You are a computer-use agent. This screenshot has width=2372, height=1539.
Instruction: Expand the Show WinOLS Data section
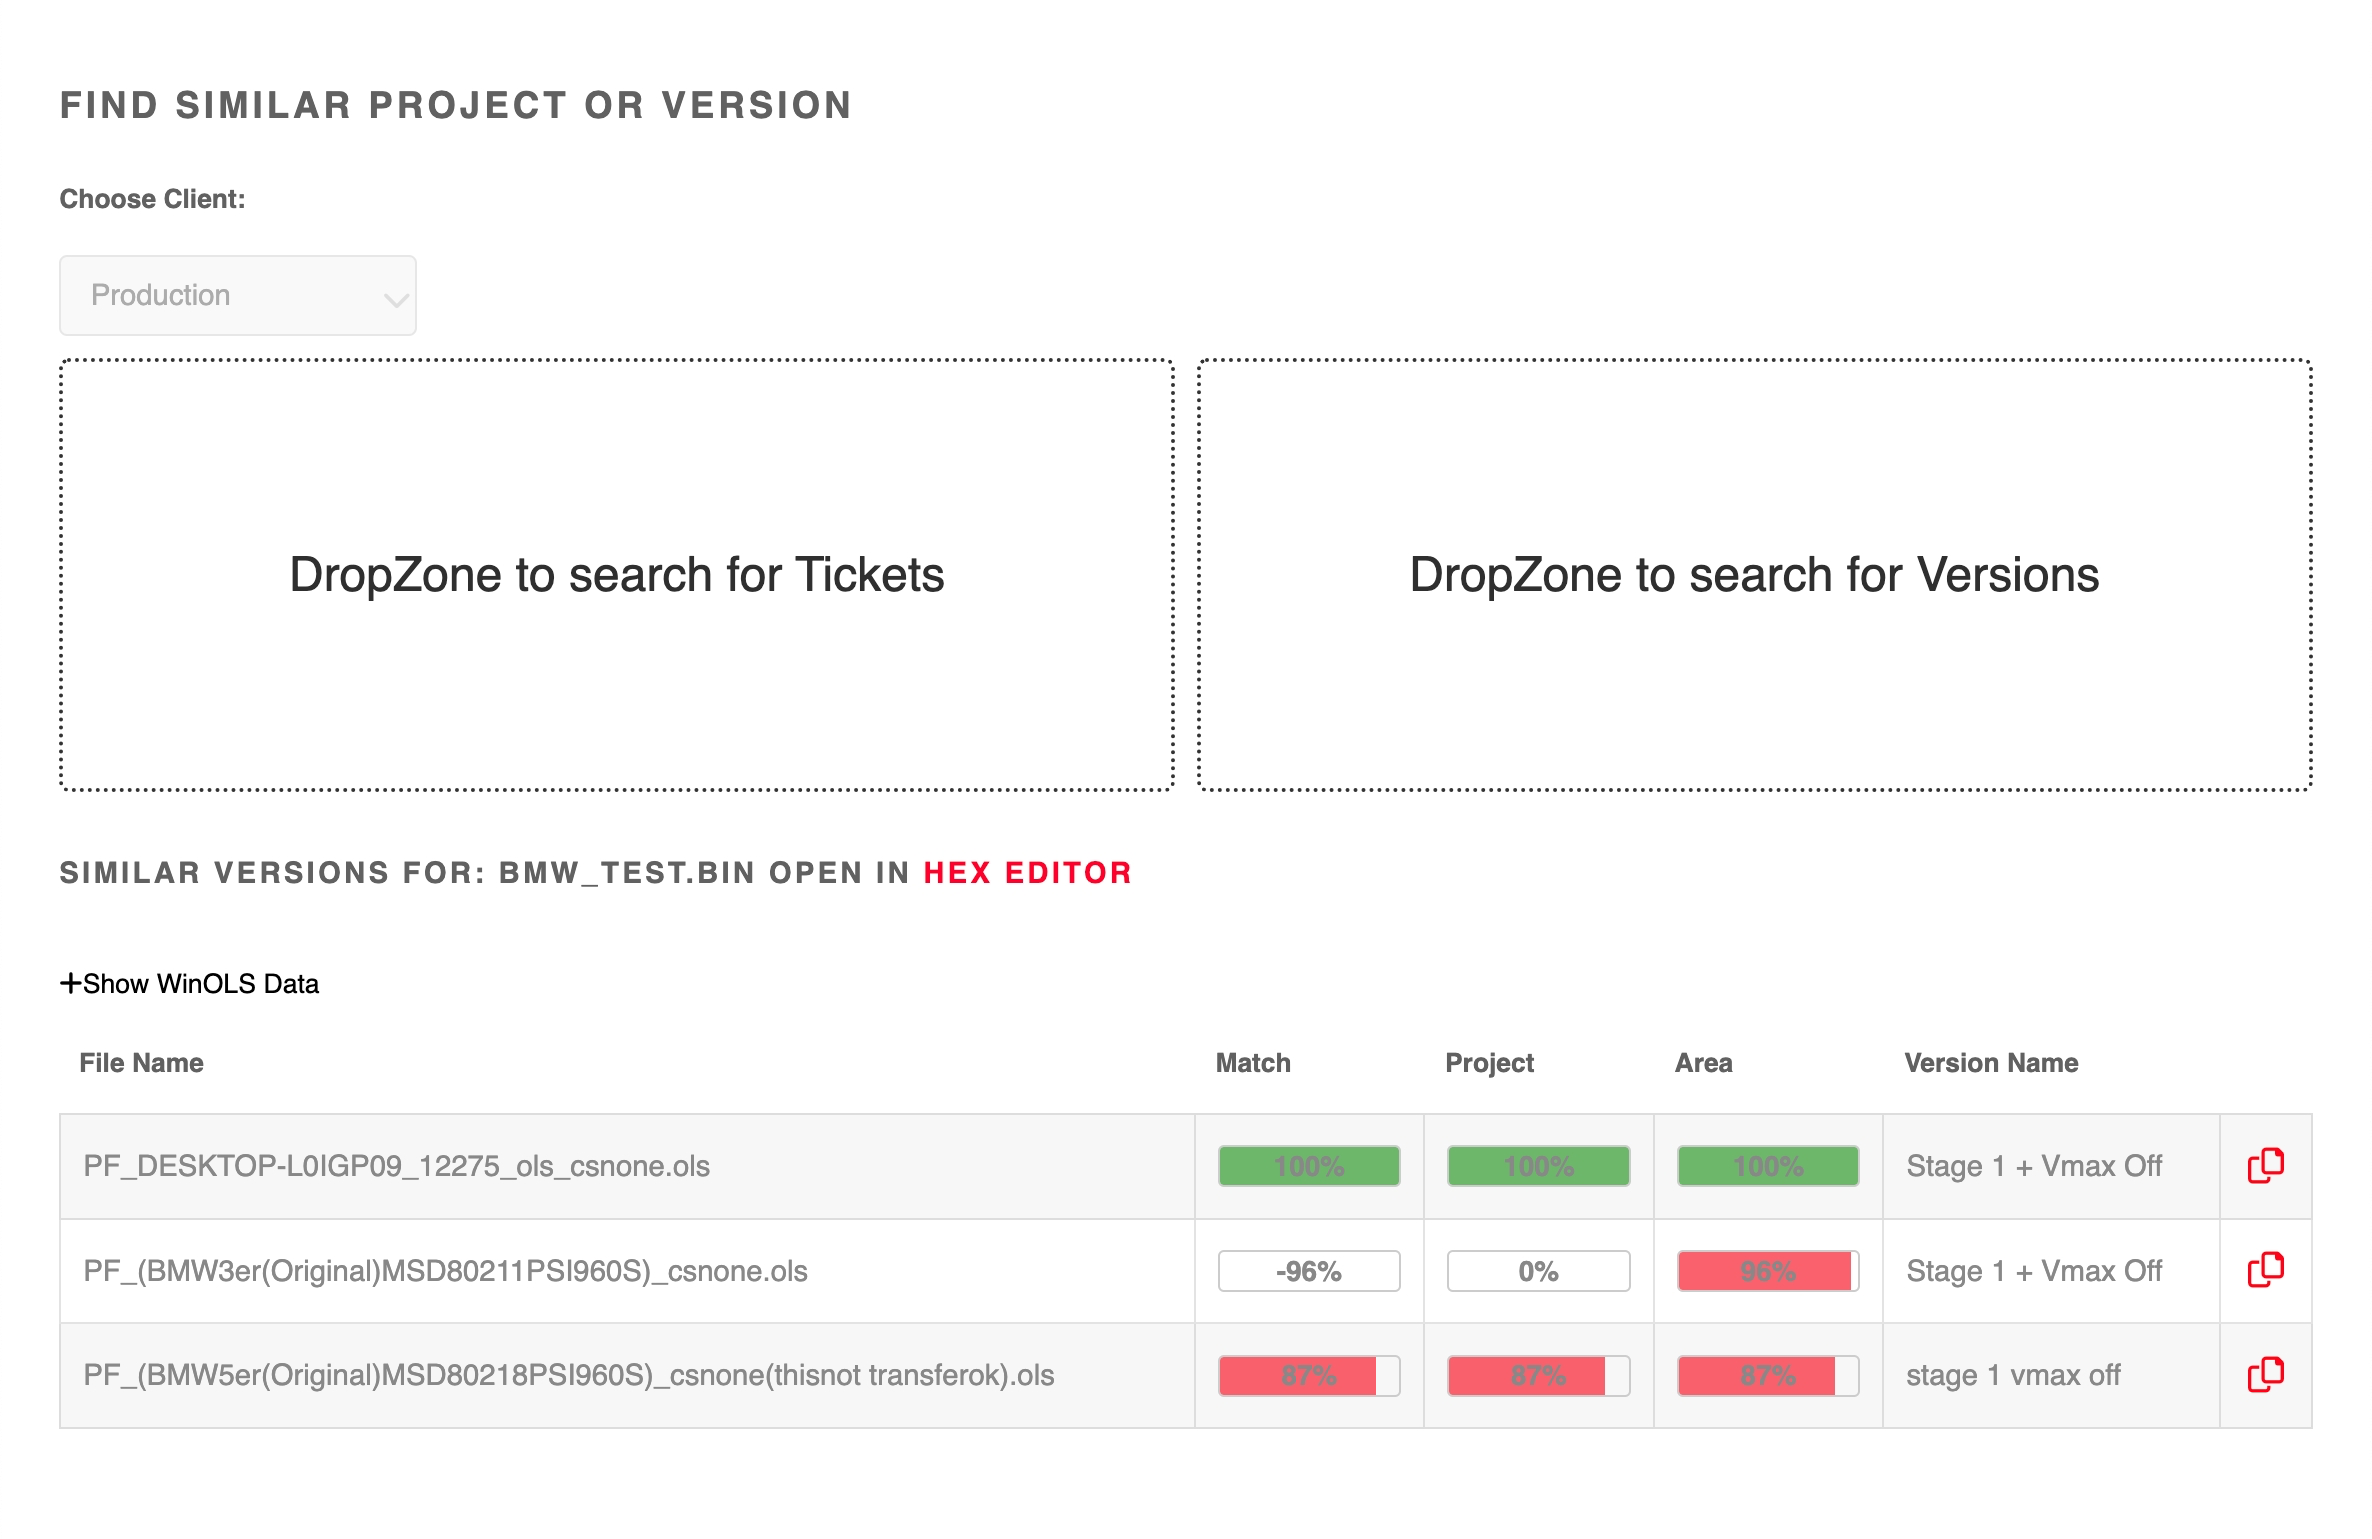tap(189, 983)
